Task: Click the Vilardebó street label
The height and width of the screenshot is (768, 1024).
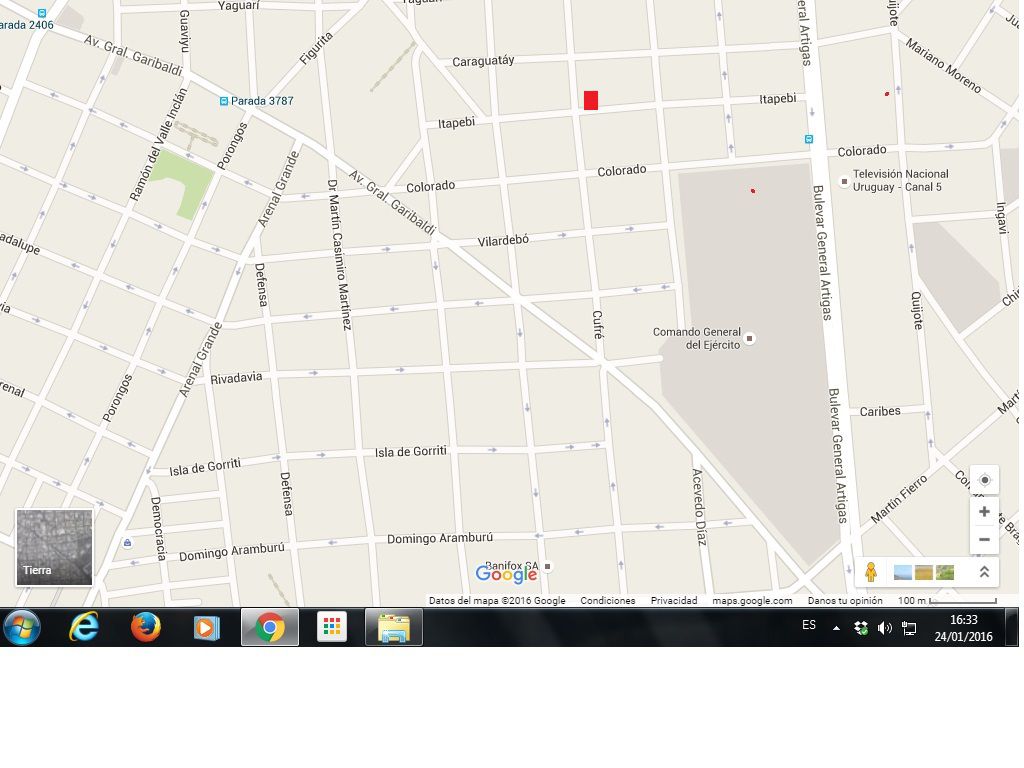Action: pyautogui.click(x=503, y=241)
